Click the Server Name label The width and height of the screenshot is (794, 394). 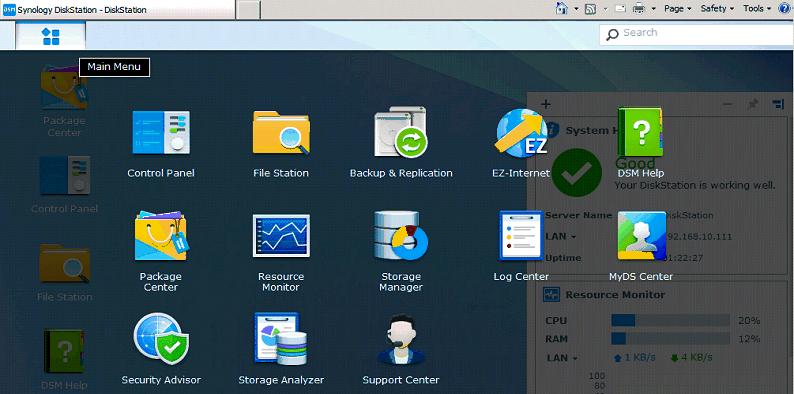click(x=578, y=215)
